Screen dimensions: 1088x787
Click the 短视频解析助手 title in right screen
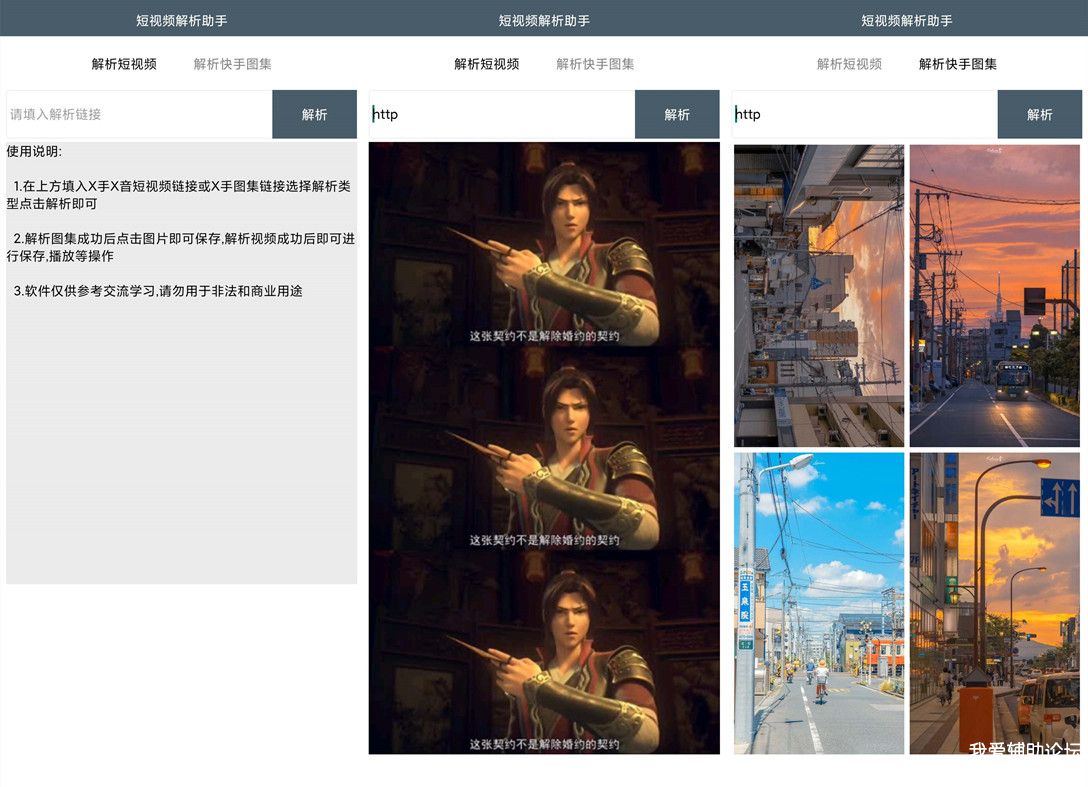[907, 21]
